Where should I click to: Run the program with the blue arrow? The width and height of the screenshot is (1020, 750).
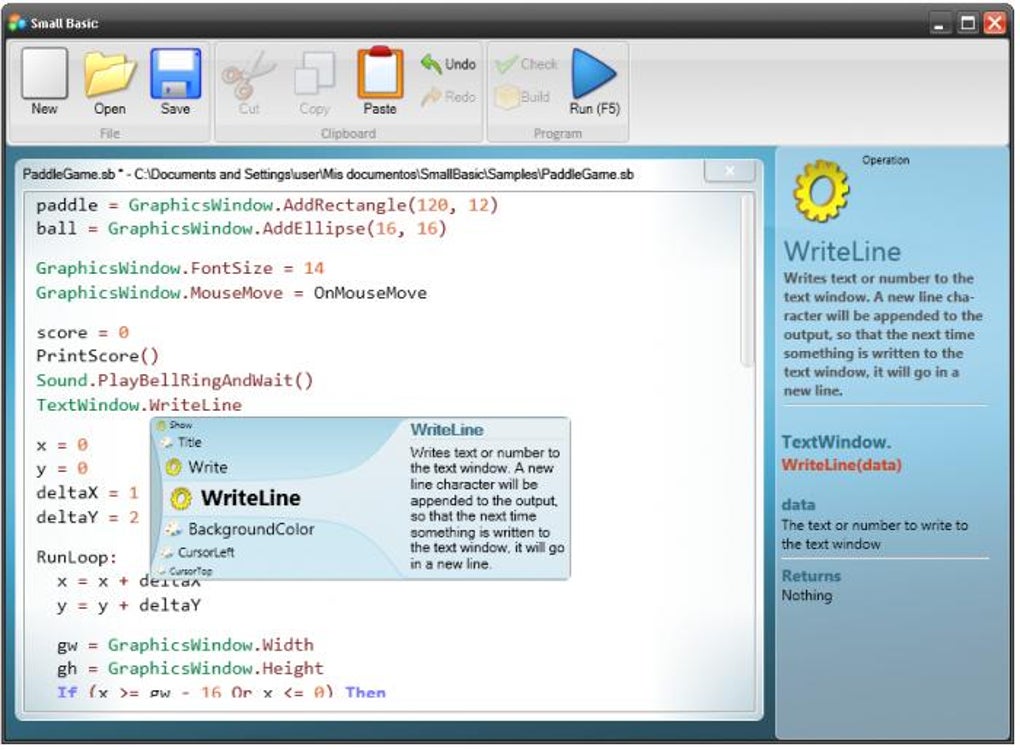pyautogui.click(x=594, y=74)
